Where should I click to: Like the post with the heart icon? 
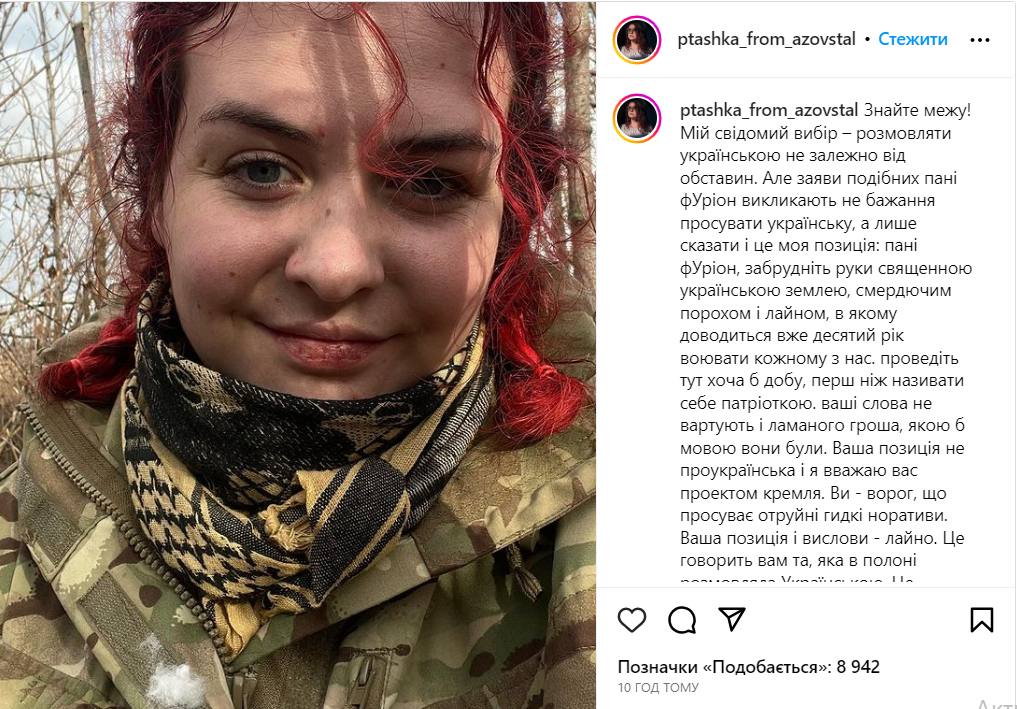coord(632,620)
